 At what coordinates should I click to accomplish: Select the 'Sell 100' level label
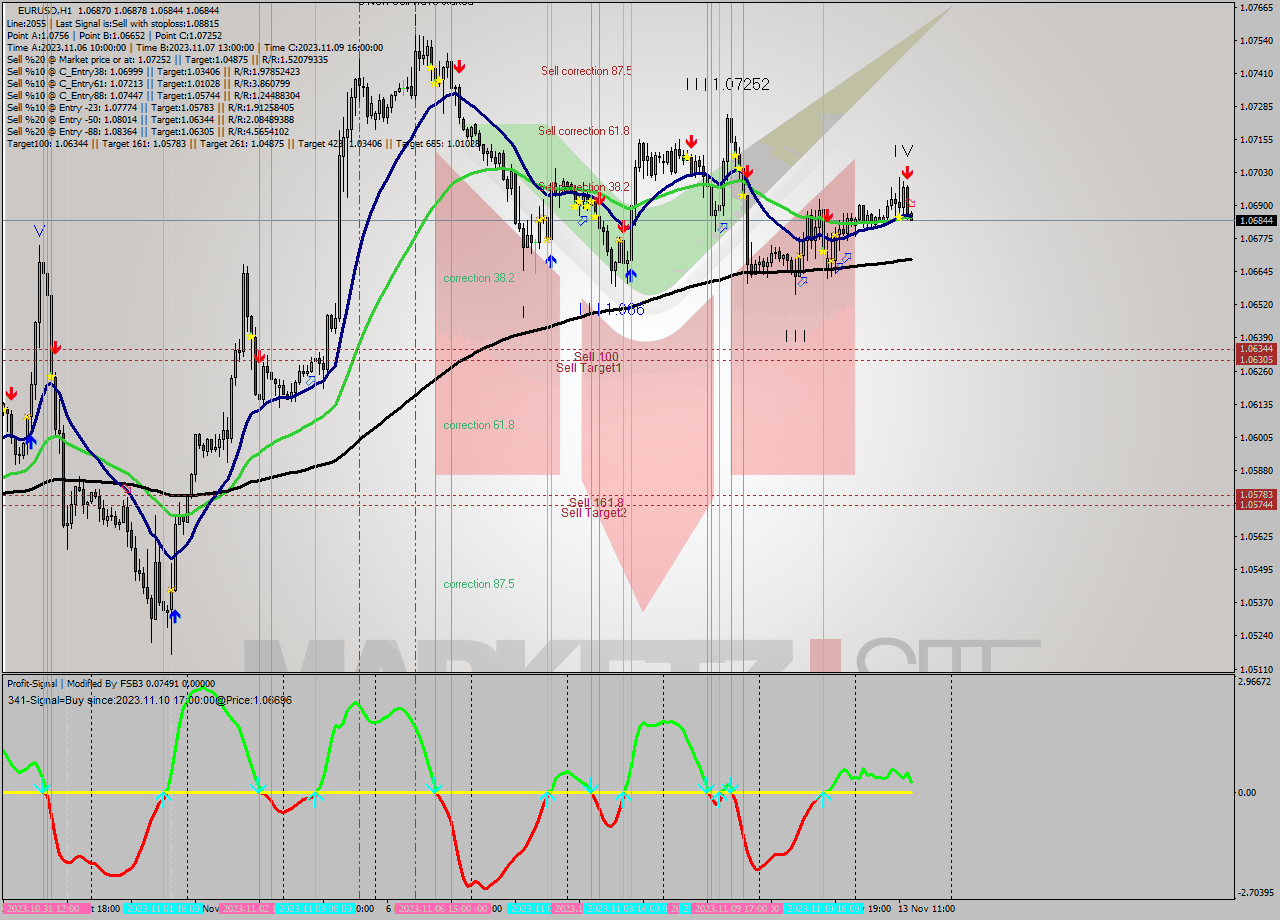pos(596,356)
